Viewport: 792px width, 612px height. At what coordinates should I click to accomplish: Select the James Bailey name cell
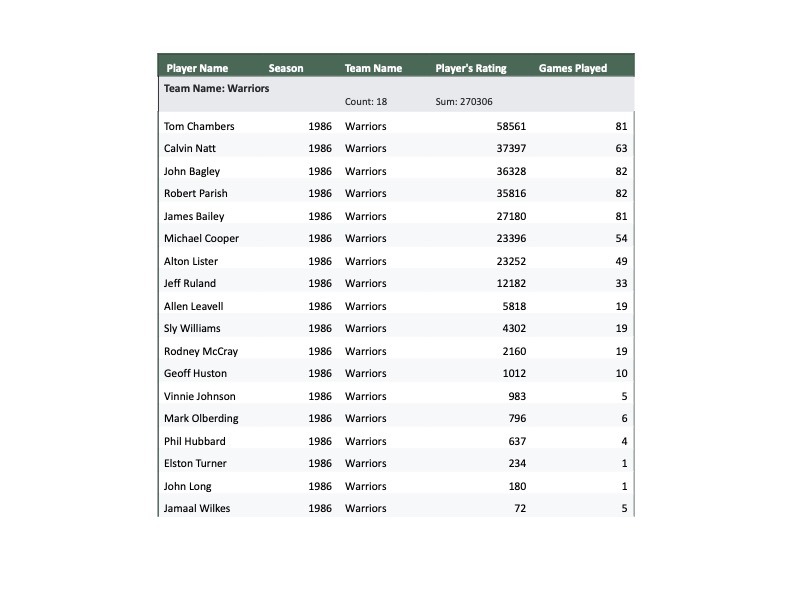pos(194,216)
